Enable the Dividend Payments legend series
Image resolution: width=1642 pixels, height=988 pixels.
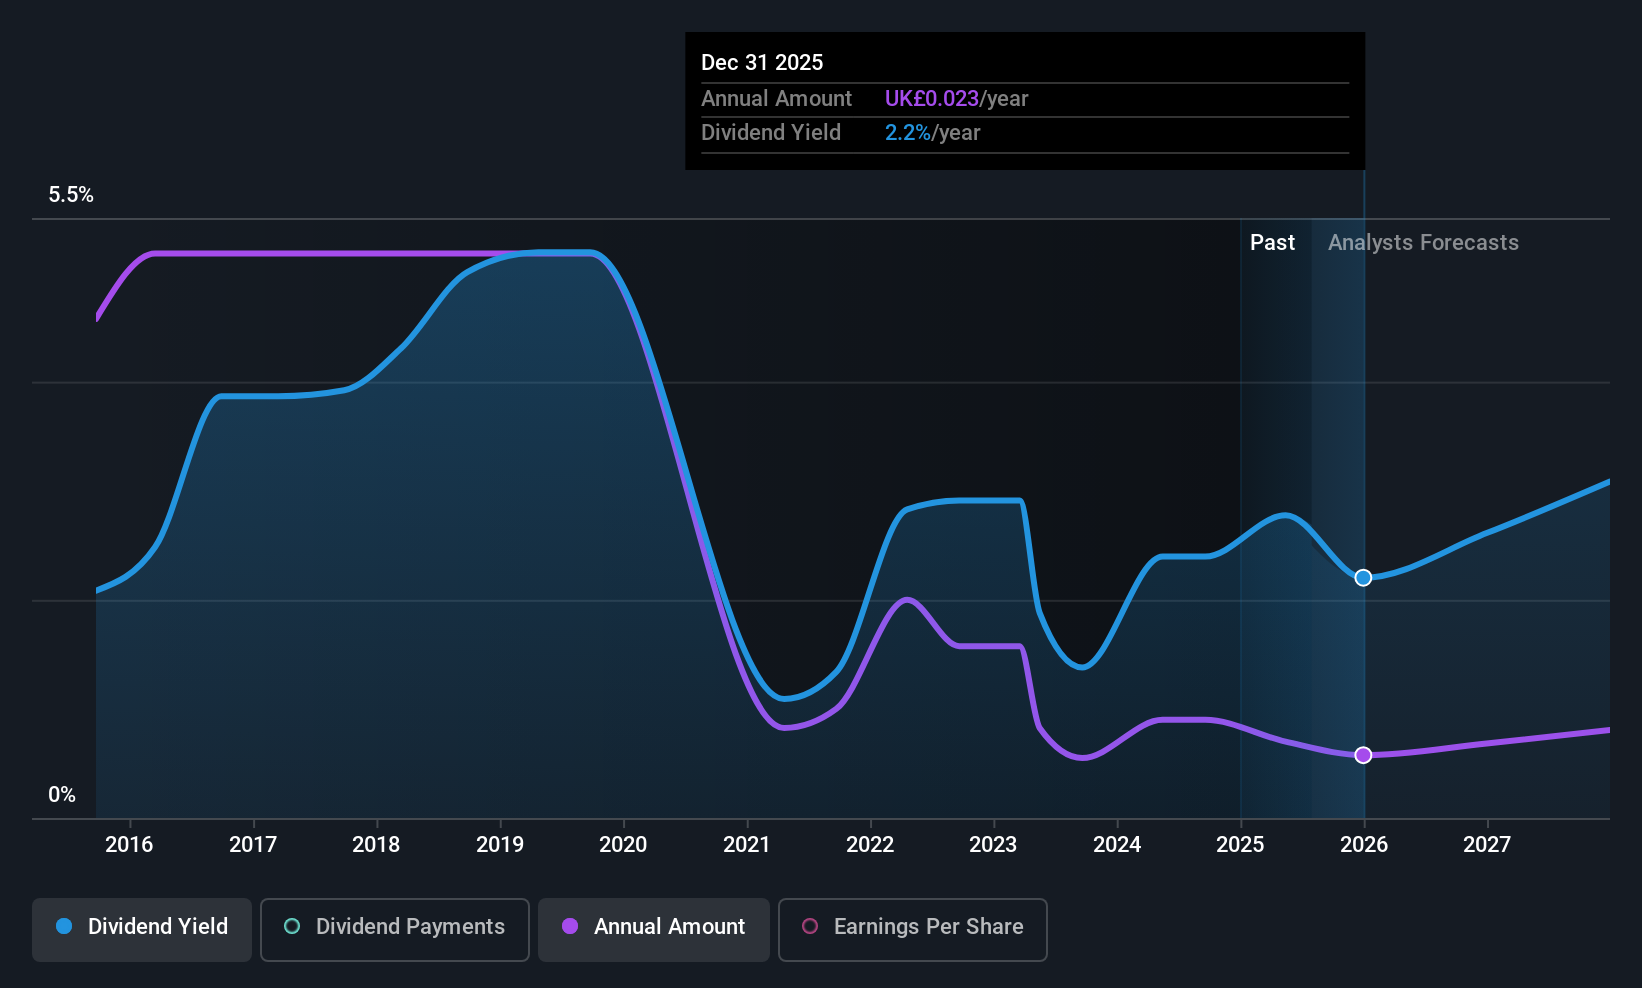[x=395, y=930]
